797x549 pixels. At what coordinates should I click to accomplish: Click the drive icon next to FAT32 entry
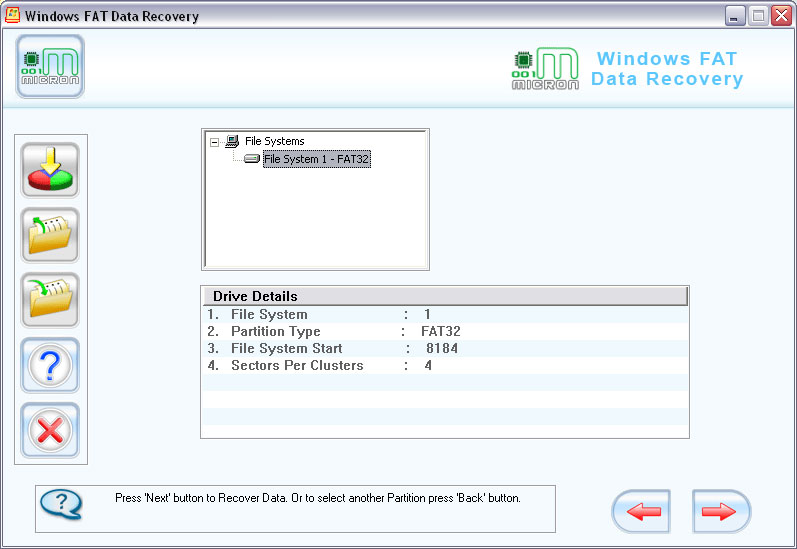pyautogui.click(x=252, y=159)
